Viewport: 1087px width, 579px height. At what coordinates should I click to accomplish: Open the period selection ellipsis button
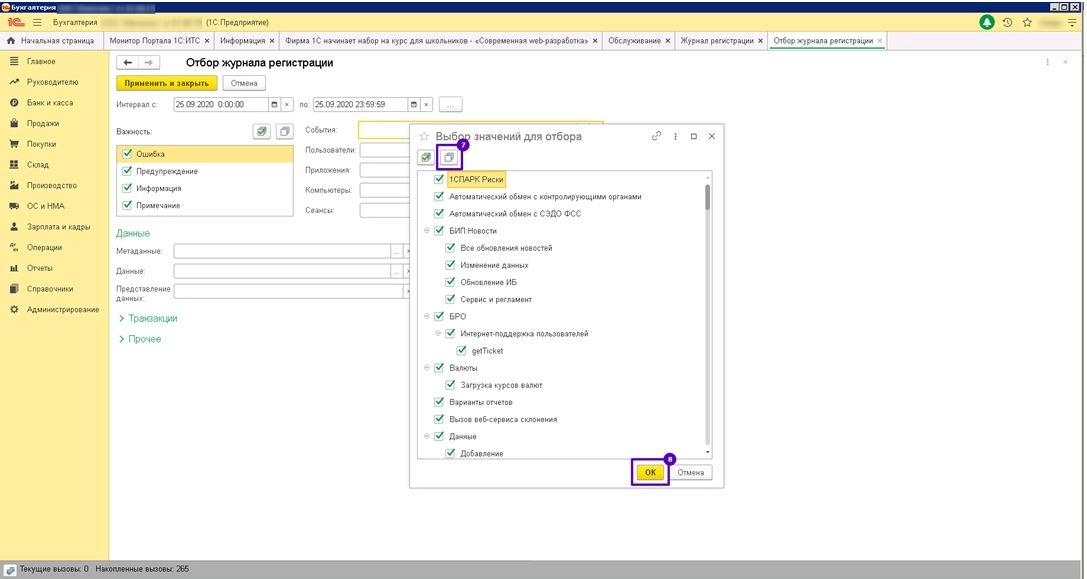tap(451, 105)
